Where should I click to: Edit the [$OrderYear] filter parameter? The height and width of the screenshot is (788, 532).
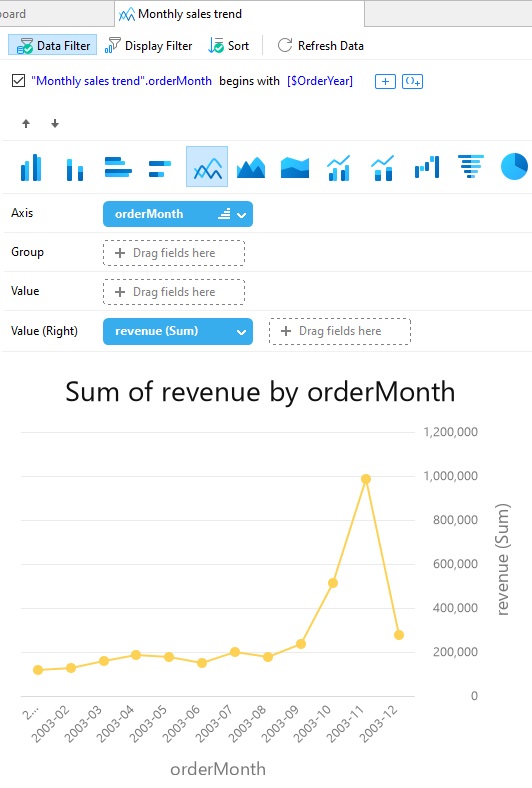tap(320, 81)
